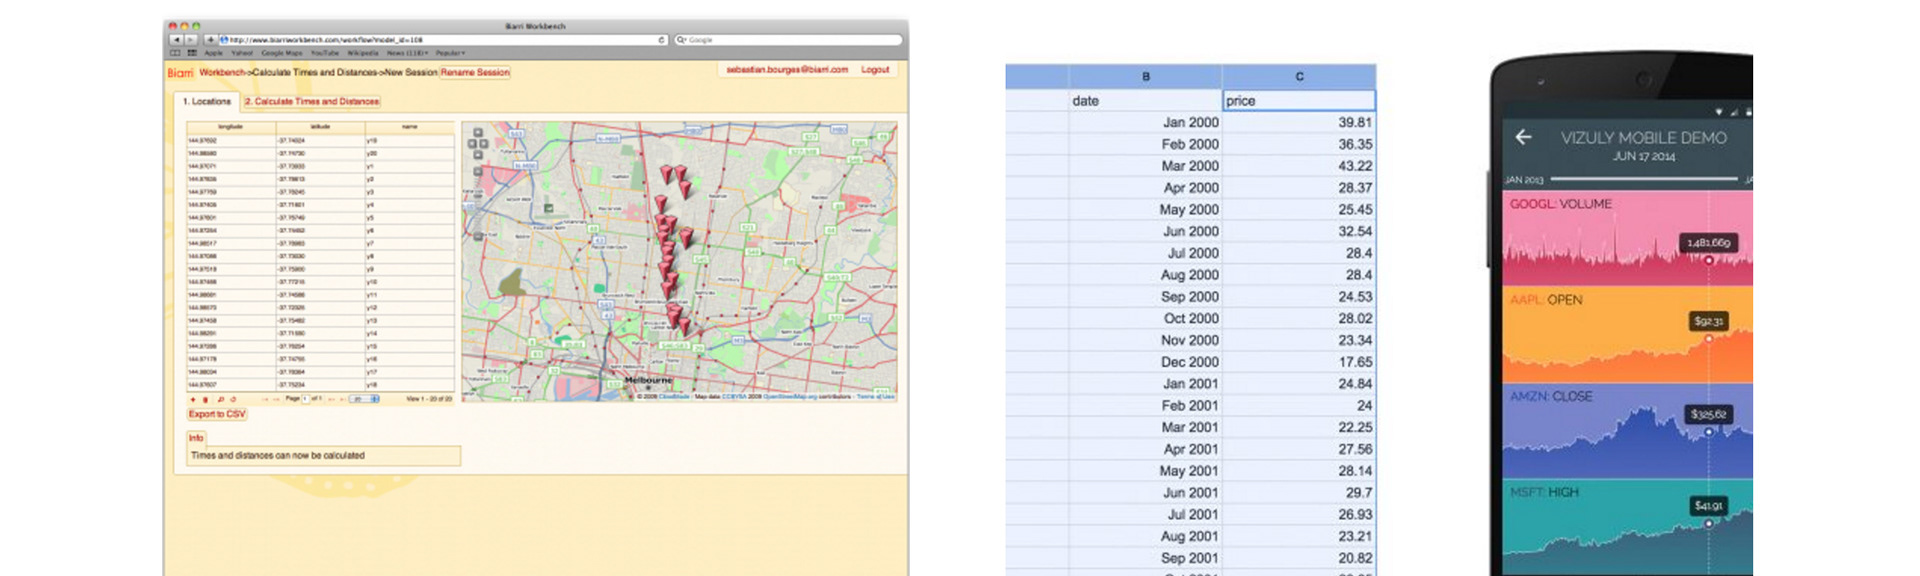1920x576 pixels.
Task: Open the Wikipedia bookmark
Action: 363,53
